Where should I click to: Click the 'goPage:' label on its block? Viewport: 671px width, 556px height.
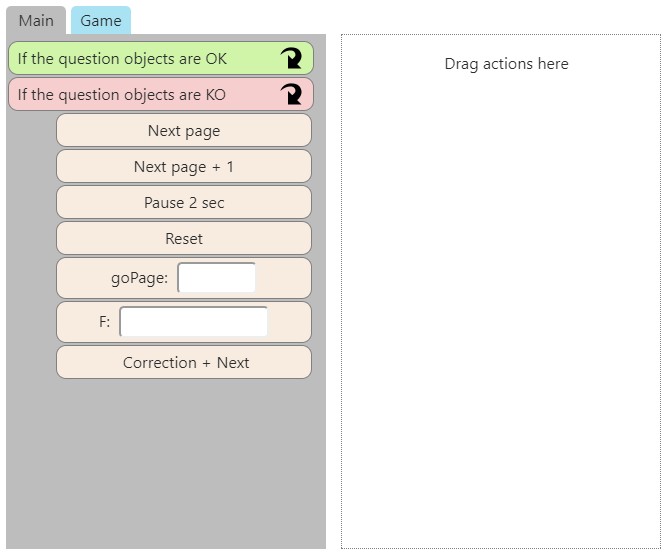tap(139, 278)
